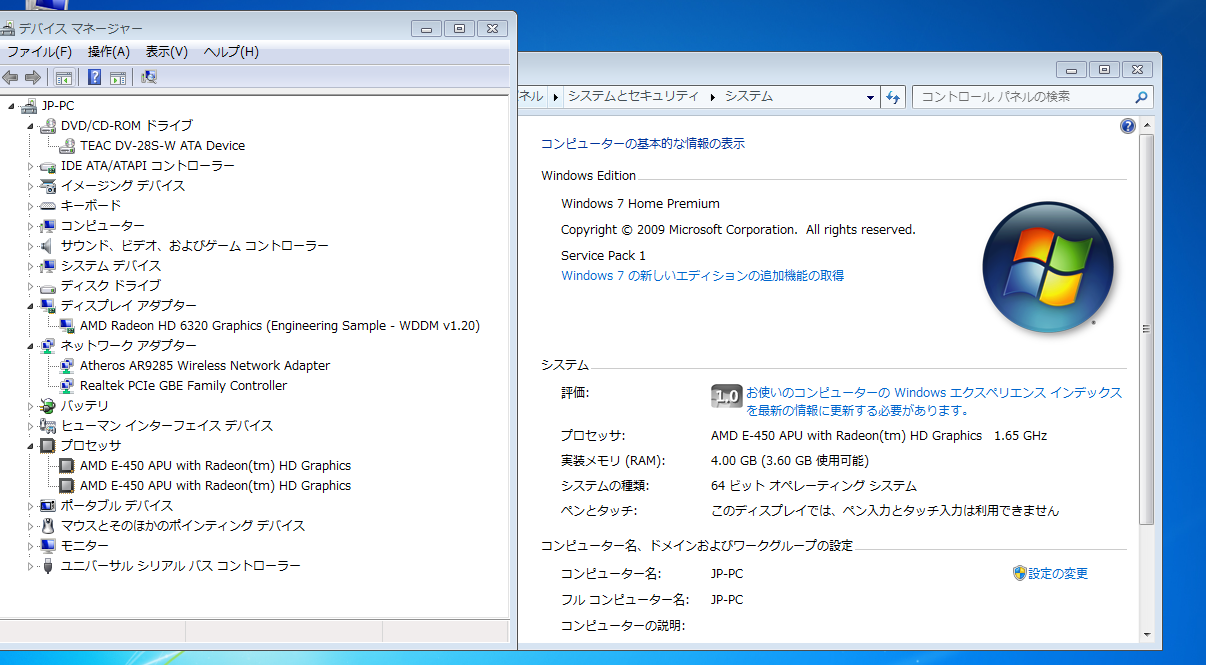
Task: Click the disk drives category icon
Action: 47,286
